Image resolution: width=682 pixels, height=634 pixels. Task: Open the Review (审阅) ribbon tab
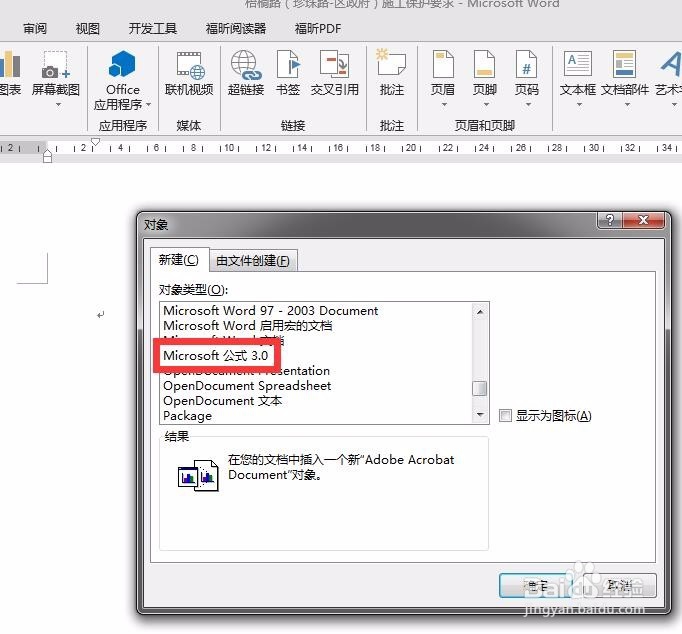35,29
